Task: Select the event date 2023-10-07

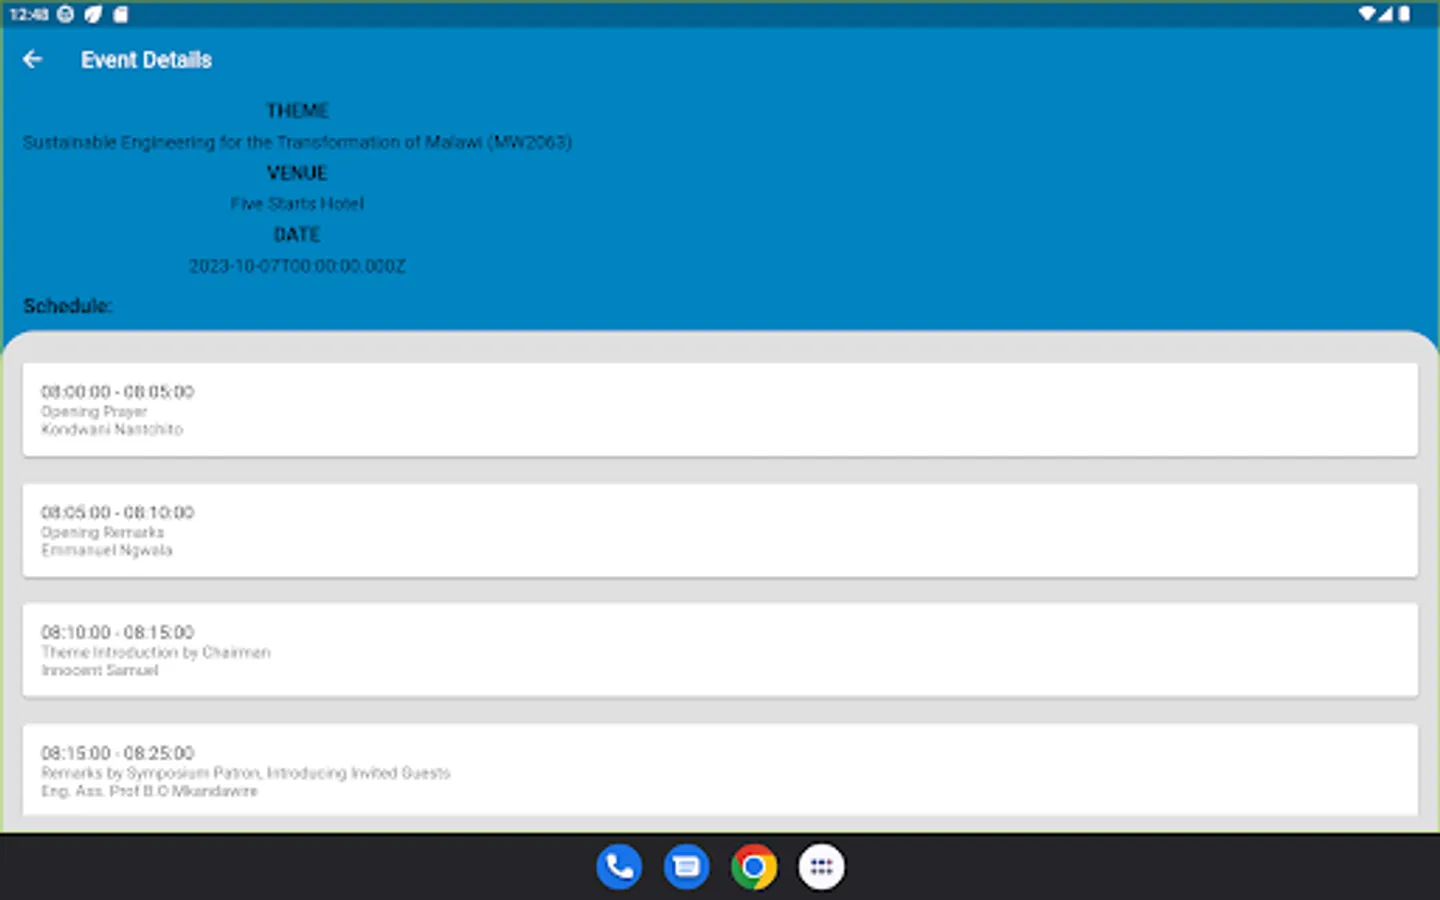Action: [x=297, y=265]
